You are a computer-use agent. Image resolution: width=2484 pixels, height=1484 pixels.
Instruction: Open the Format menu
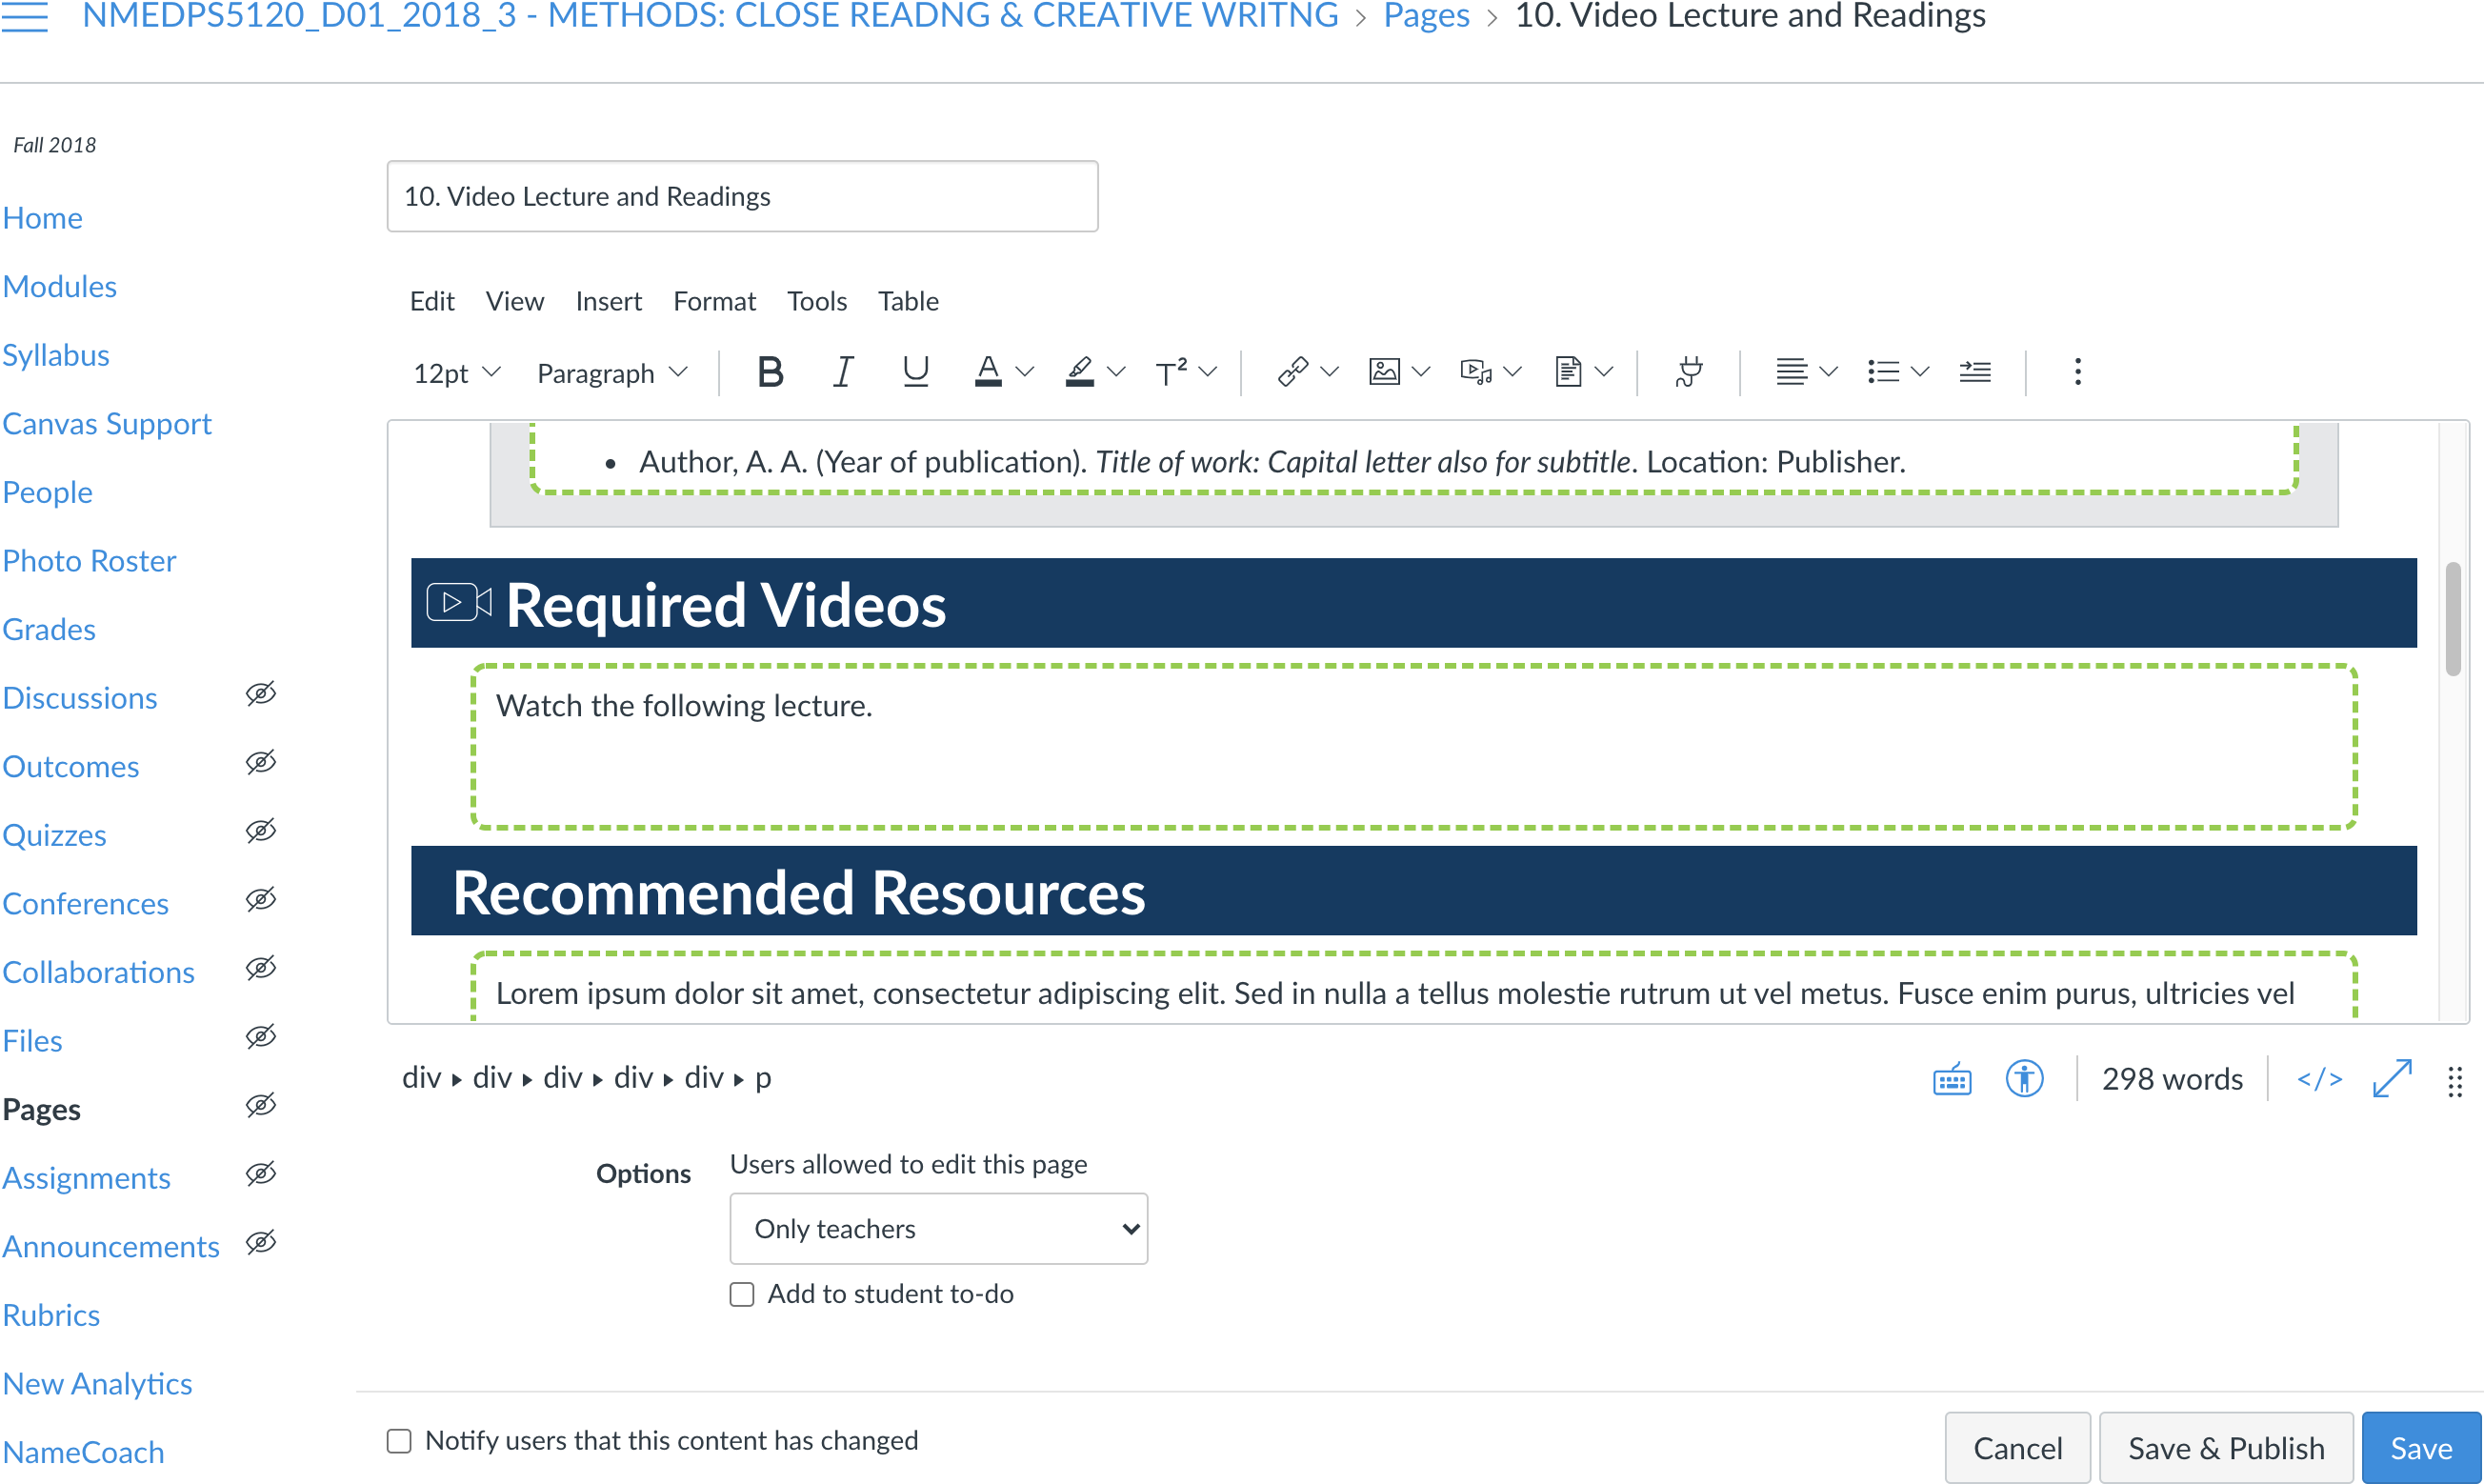[x=714, y=301]
